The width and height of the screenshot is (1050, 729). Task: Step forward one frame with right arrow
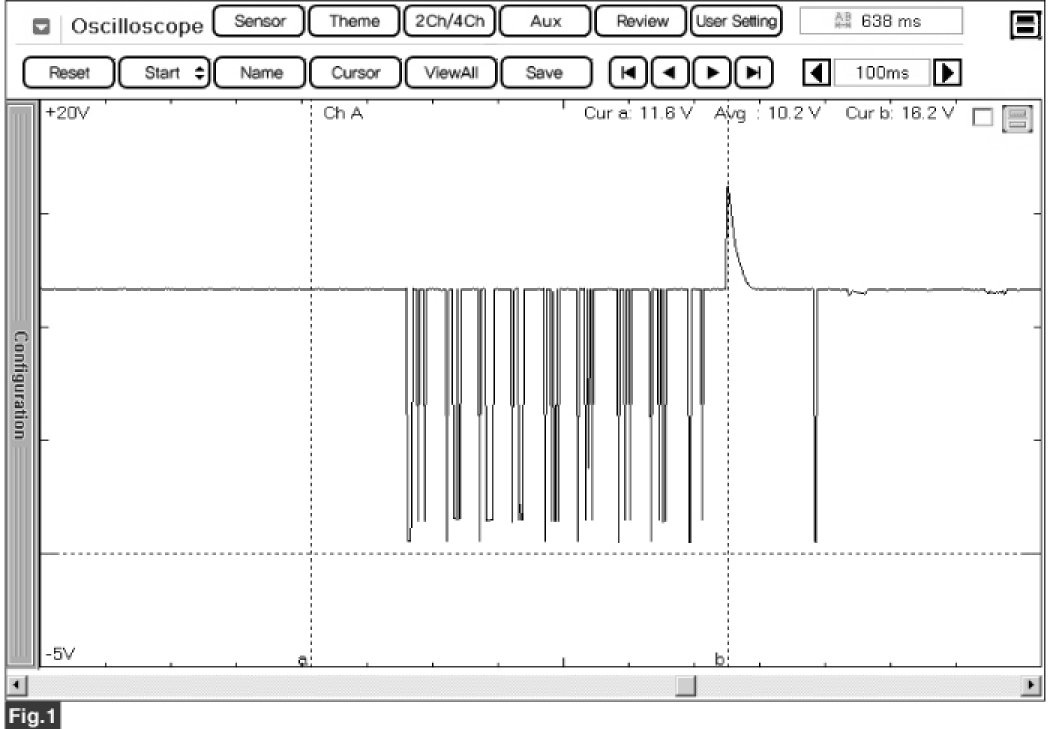coord(712,72)
